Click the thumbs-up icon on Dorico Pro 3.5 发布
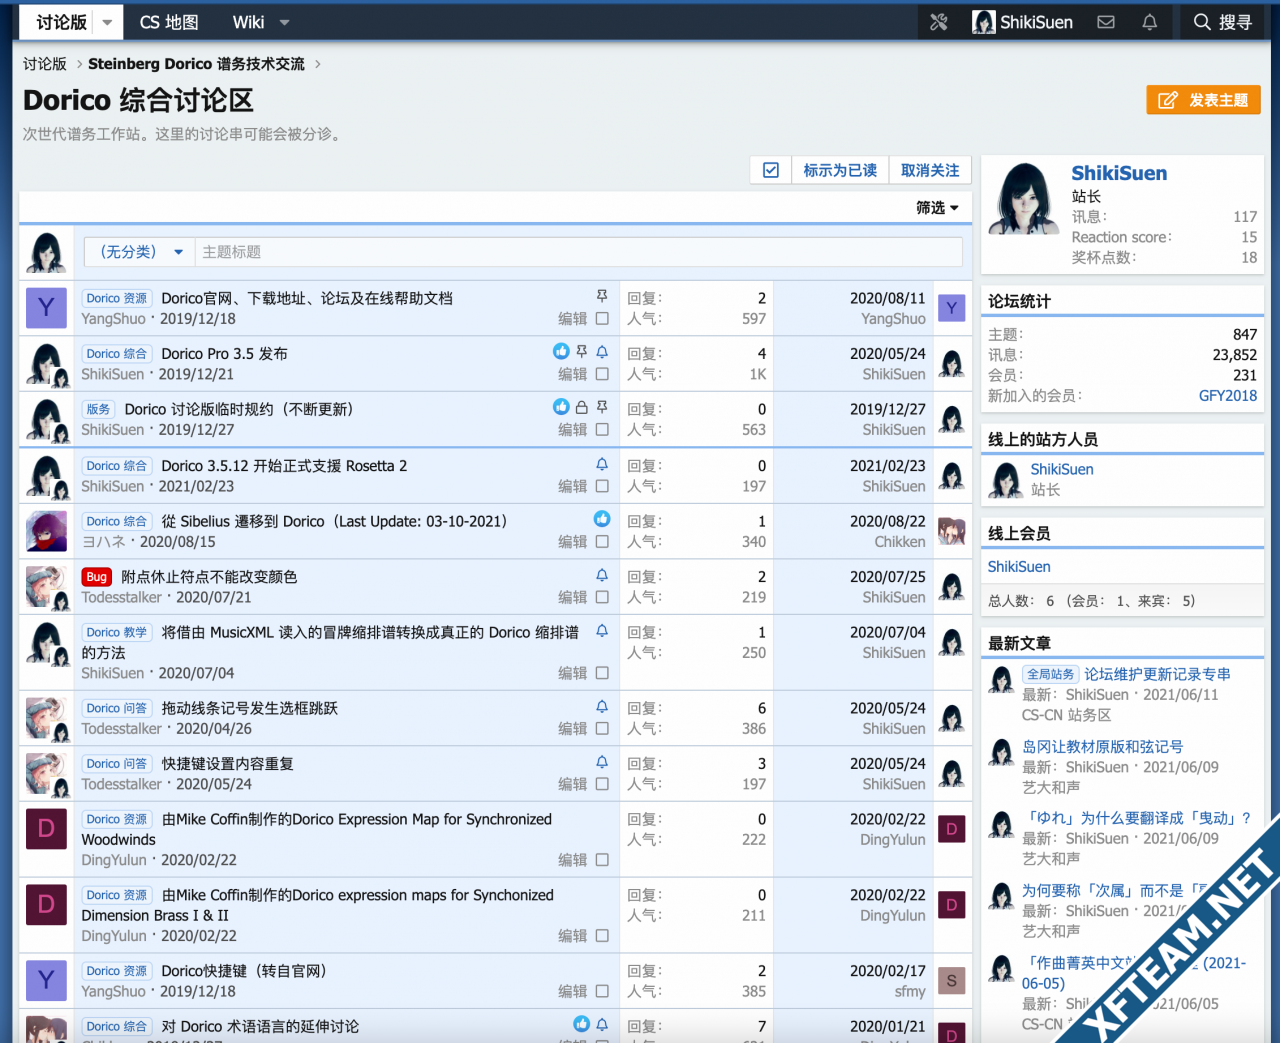This screenshot has width=1280, height=1043. (561, 351)
